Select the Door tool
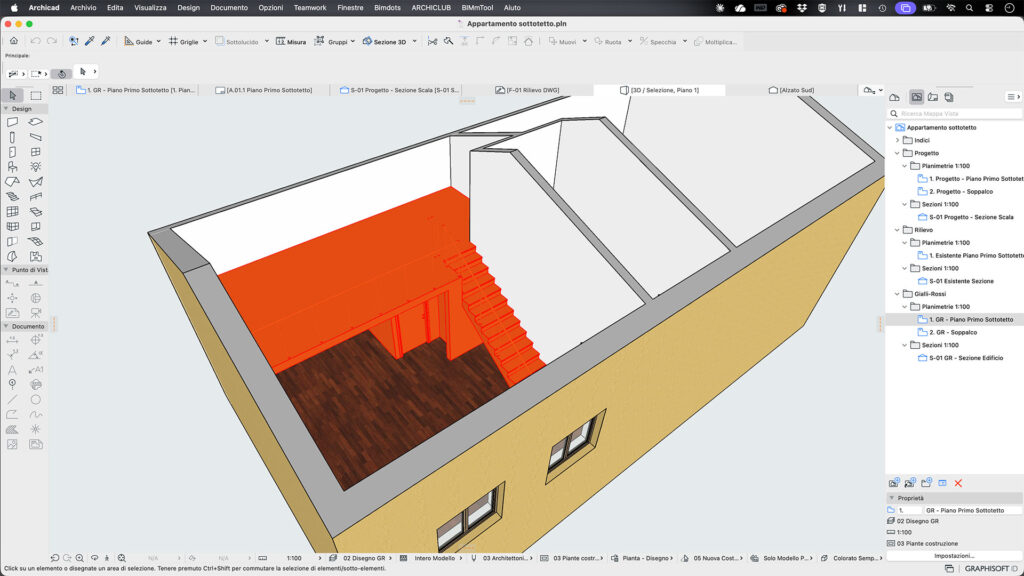This screenshot has width=1024, height=576. point(12,152)
